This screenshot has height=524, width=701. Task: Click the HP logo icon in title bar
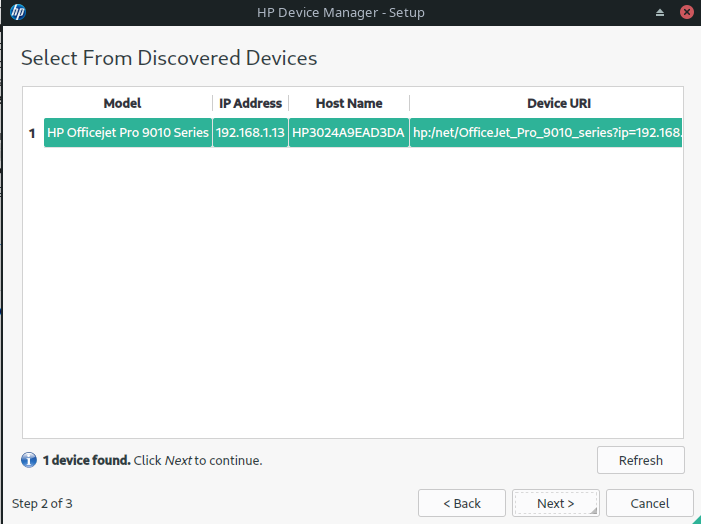[x=17, y=12]
